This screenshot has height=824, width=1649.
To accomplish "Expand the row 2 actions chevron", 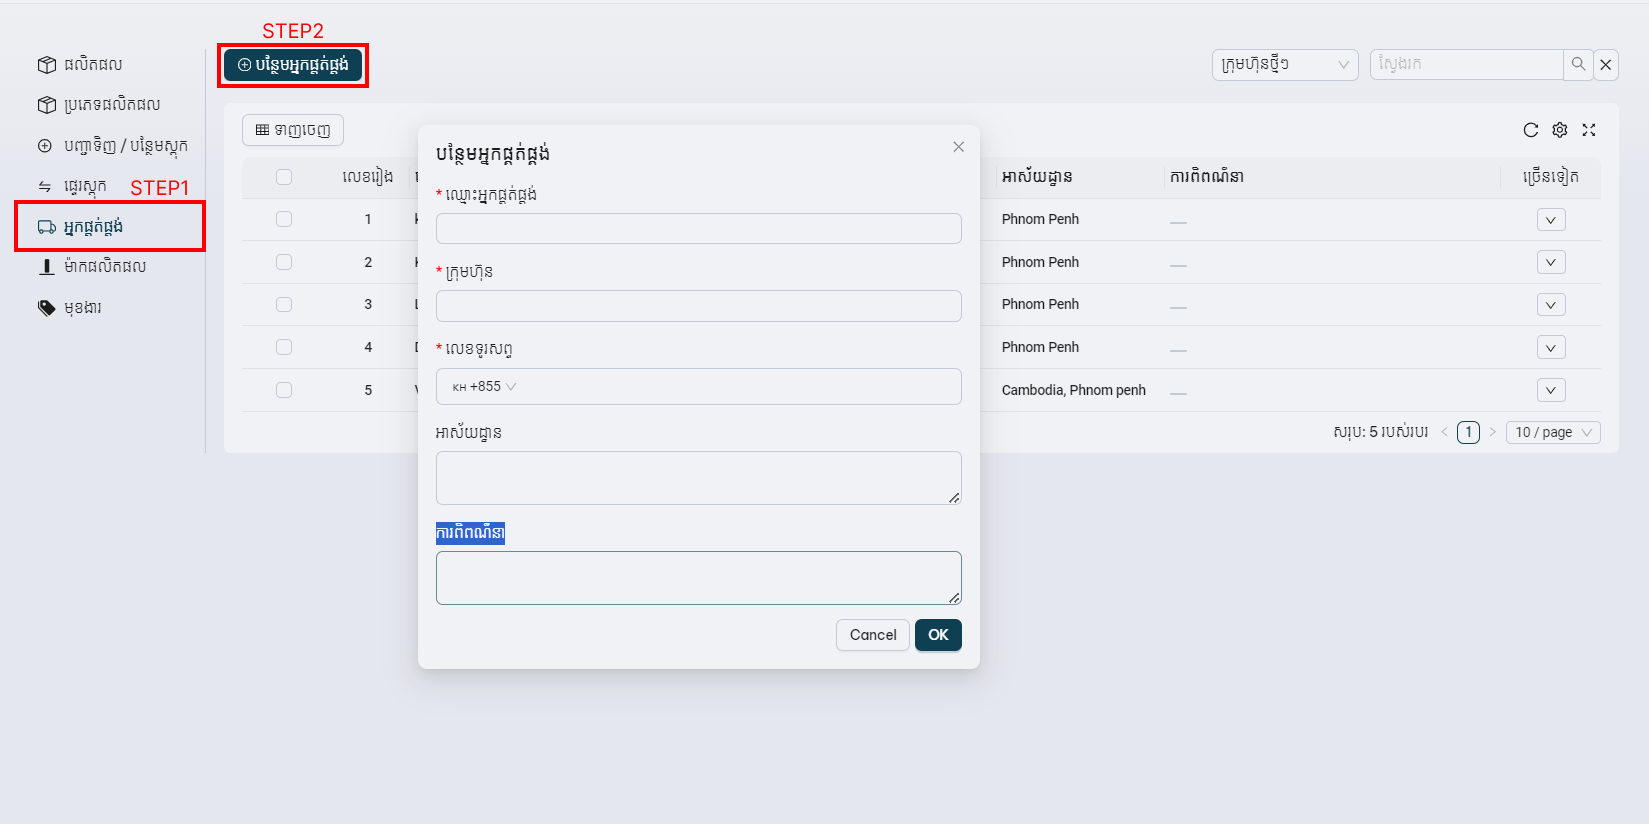I will [x=1550, y=262].
